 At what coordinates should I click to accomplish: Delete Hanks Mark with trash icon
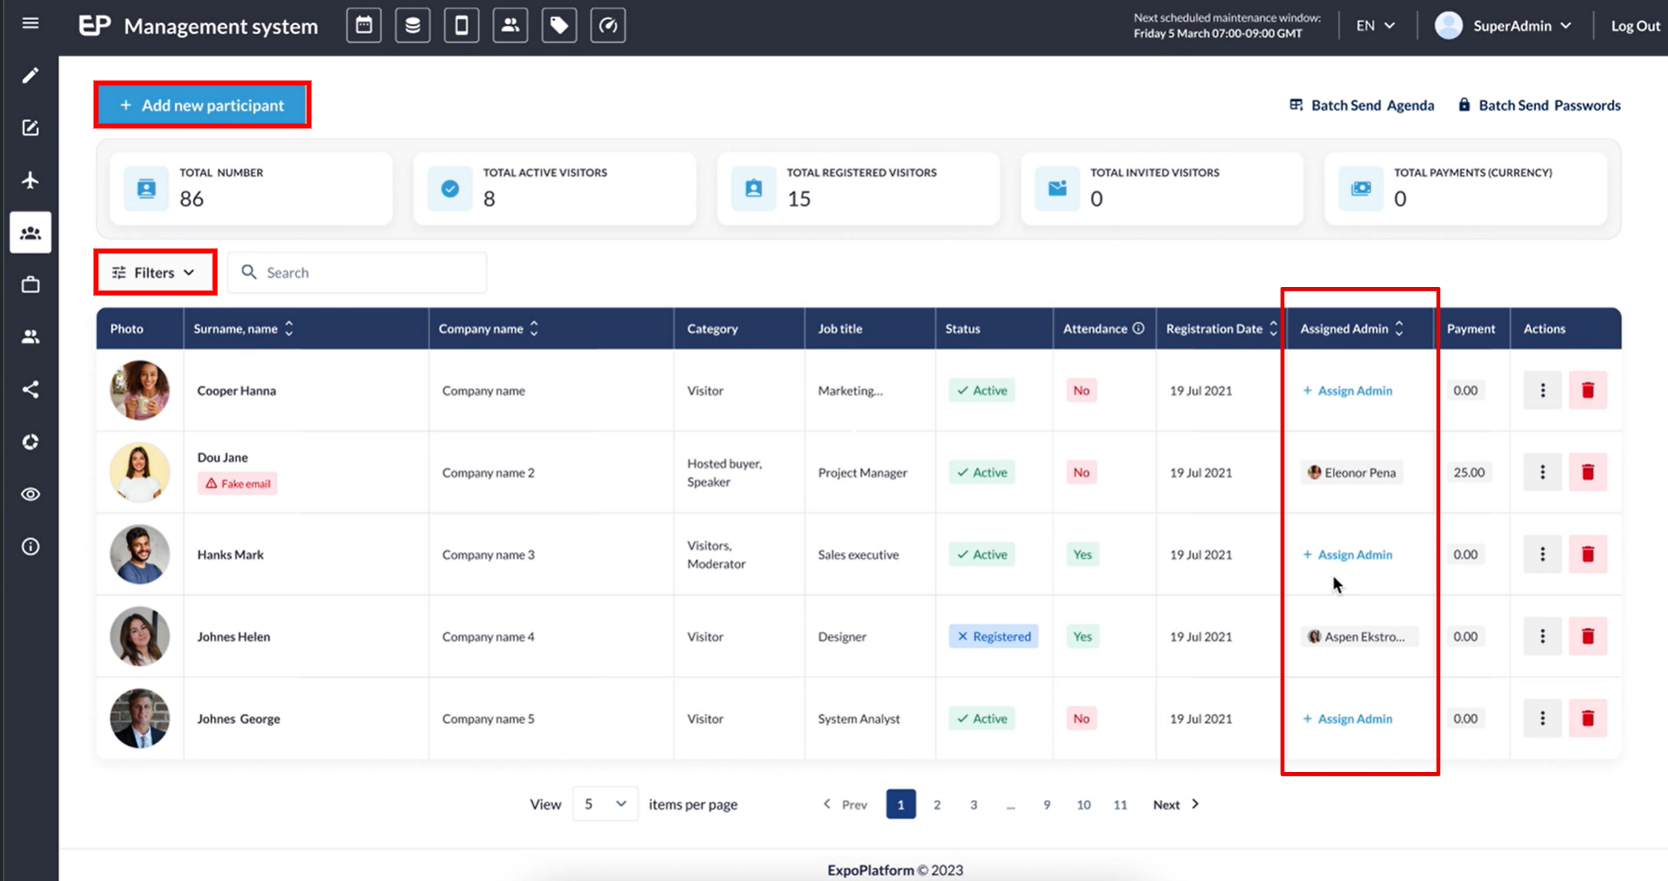pyautogui.click(x=1587, y=554)
